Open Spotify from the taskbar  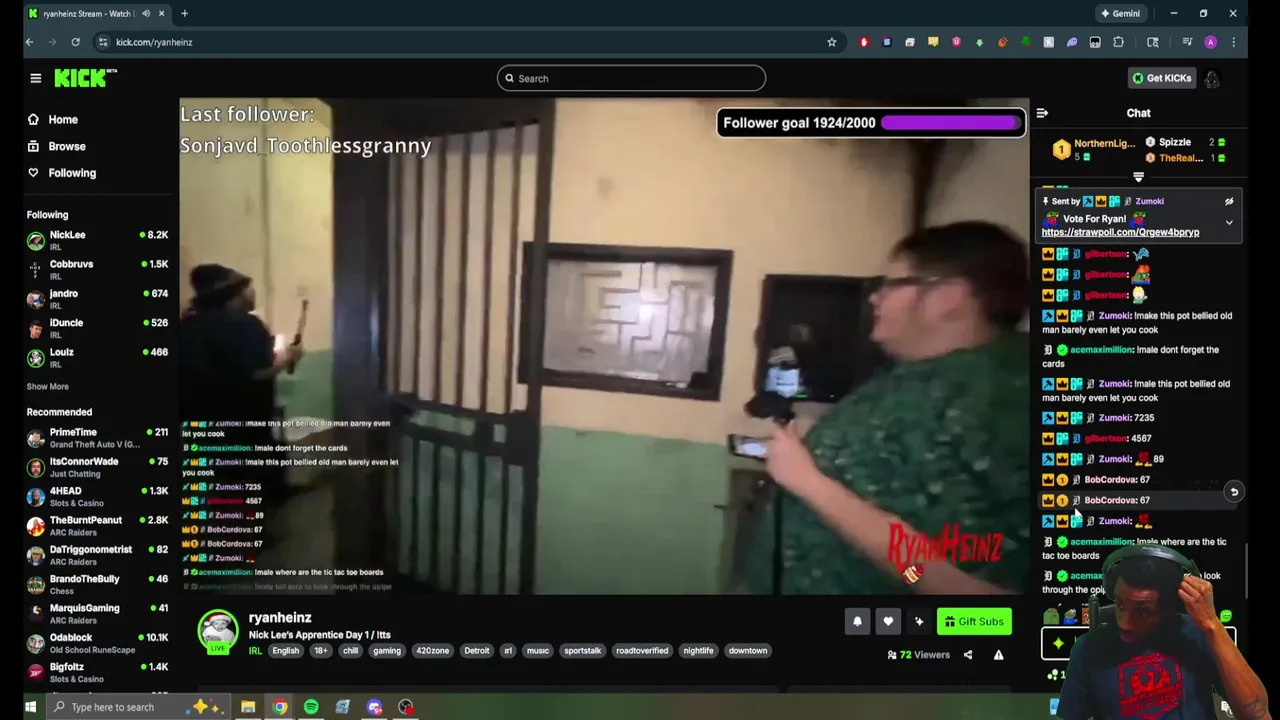(x=311, y=707)
